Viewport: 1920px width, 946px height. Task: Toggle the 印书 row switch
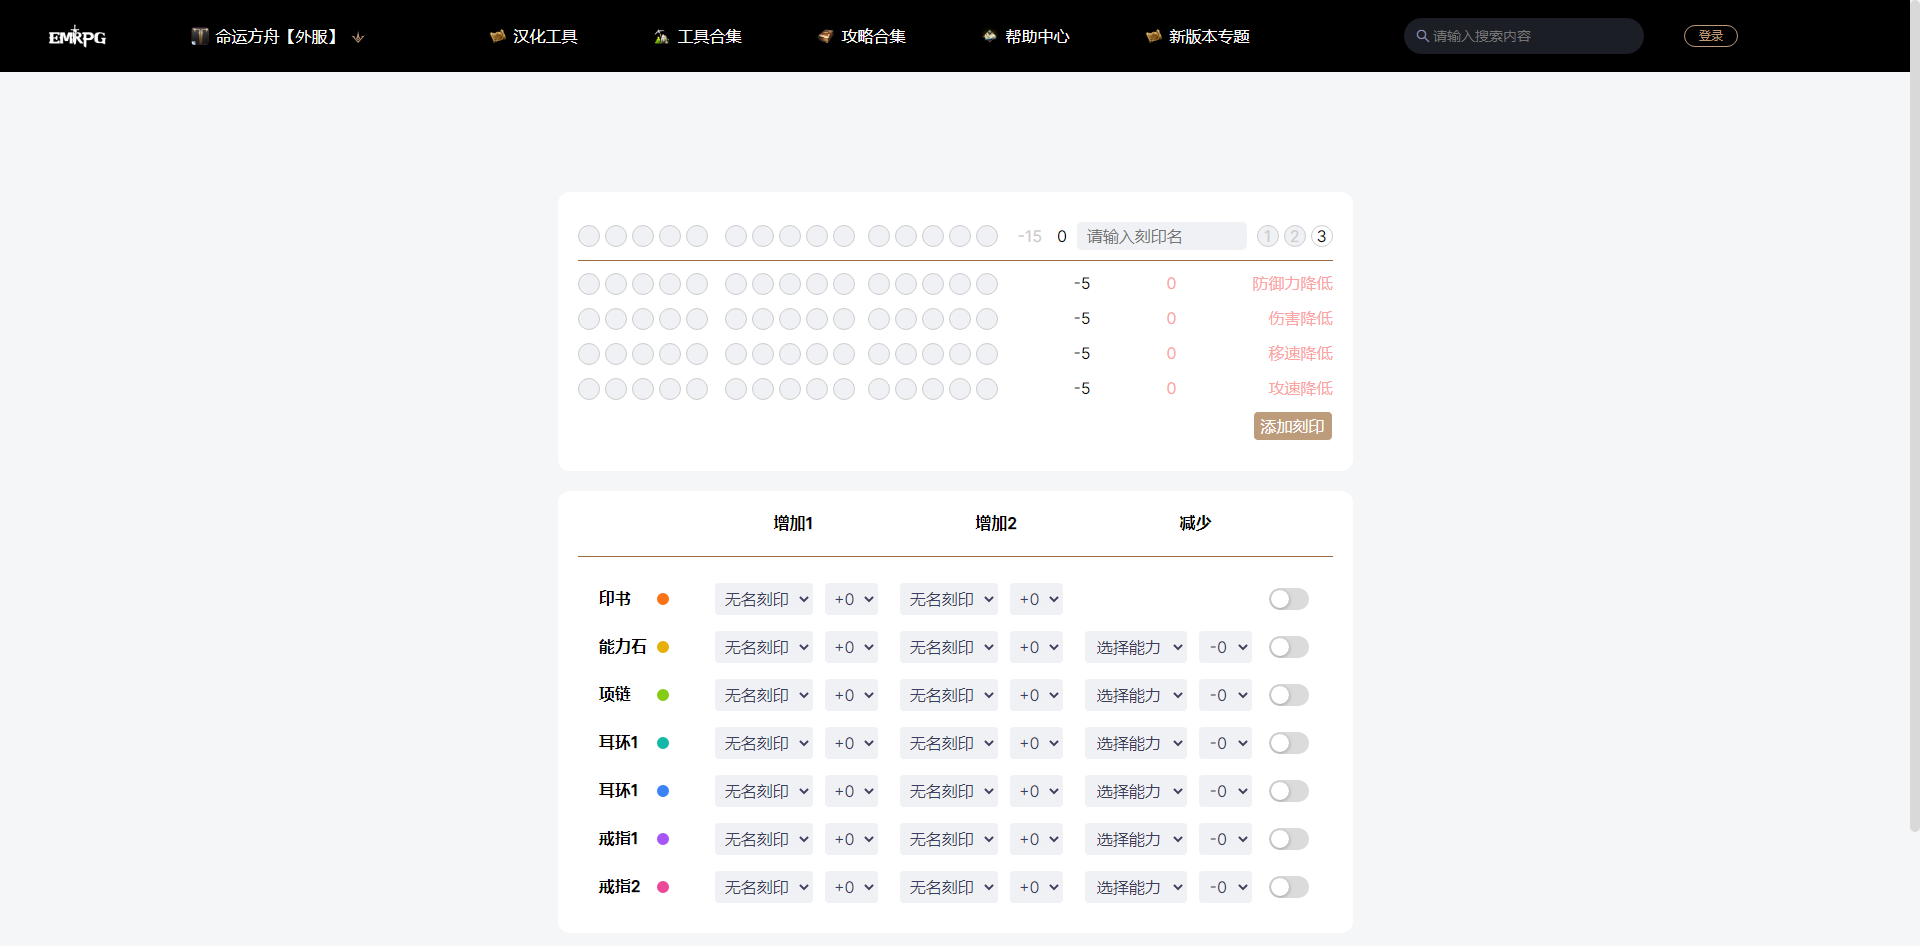[x=1289, y=599]
